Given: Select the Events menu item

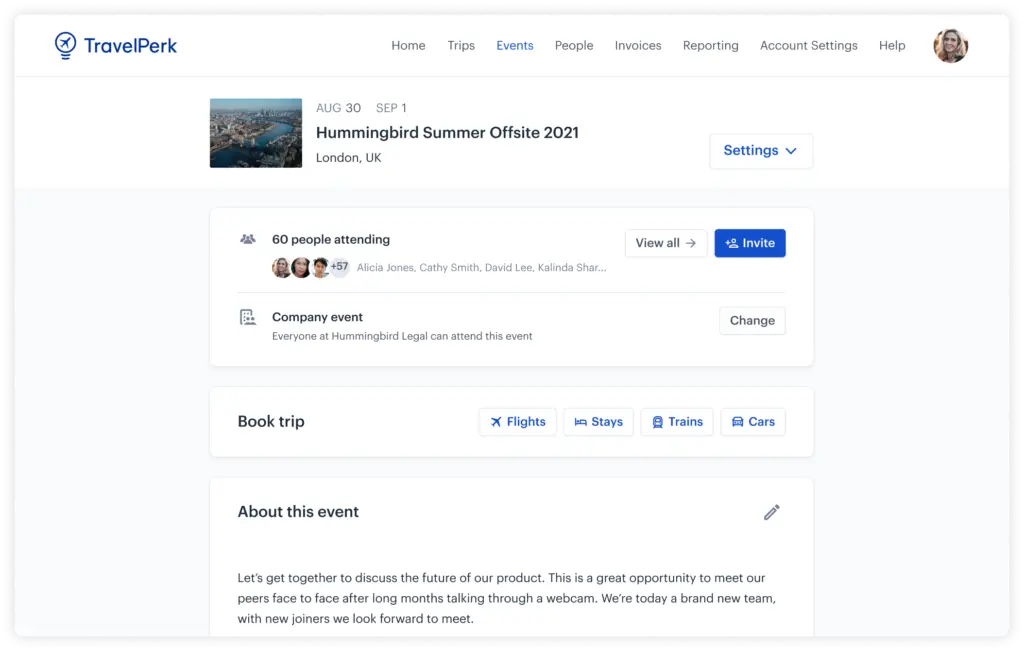Looking at the screenshot, I should pos(515,46).
